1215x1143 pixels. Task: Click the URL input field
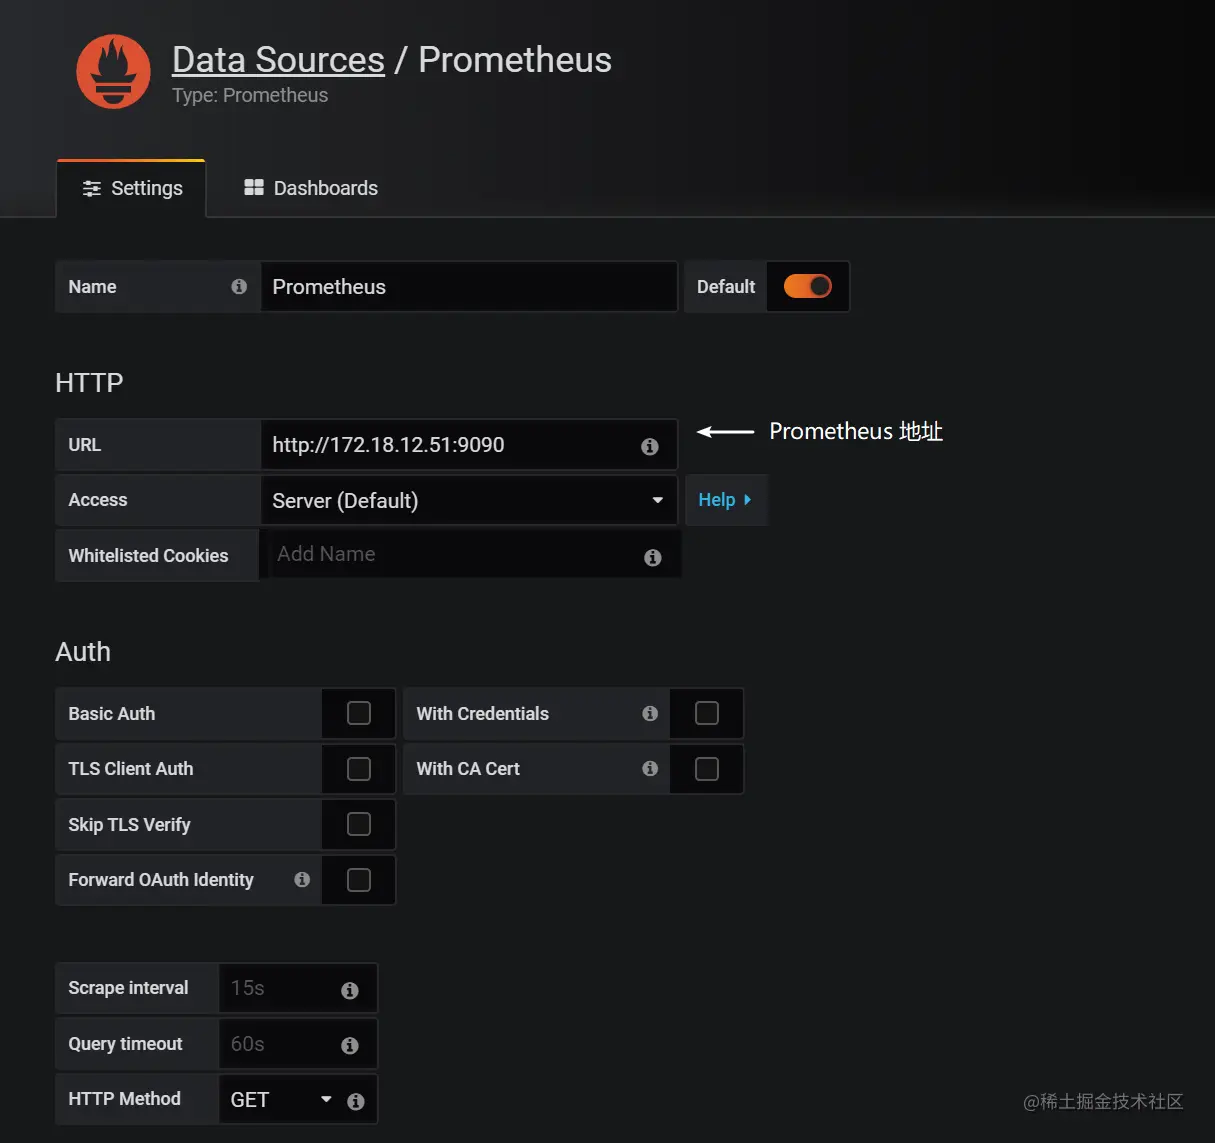[x=469, y=445]
